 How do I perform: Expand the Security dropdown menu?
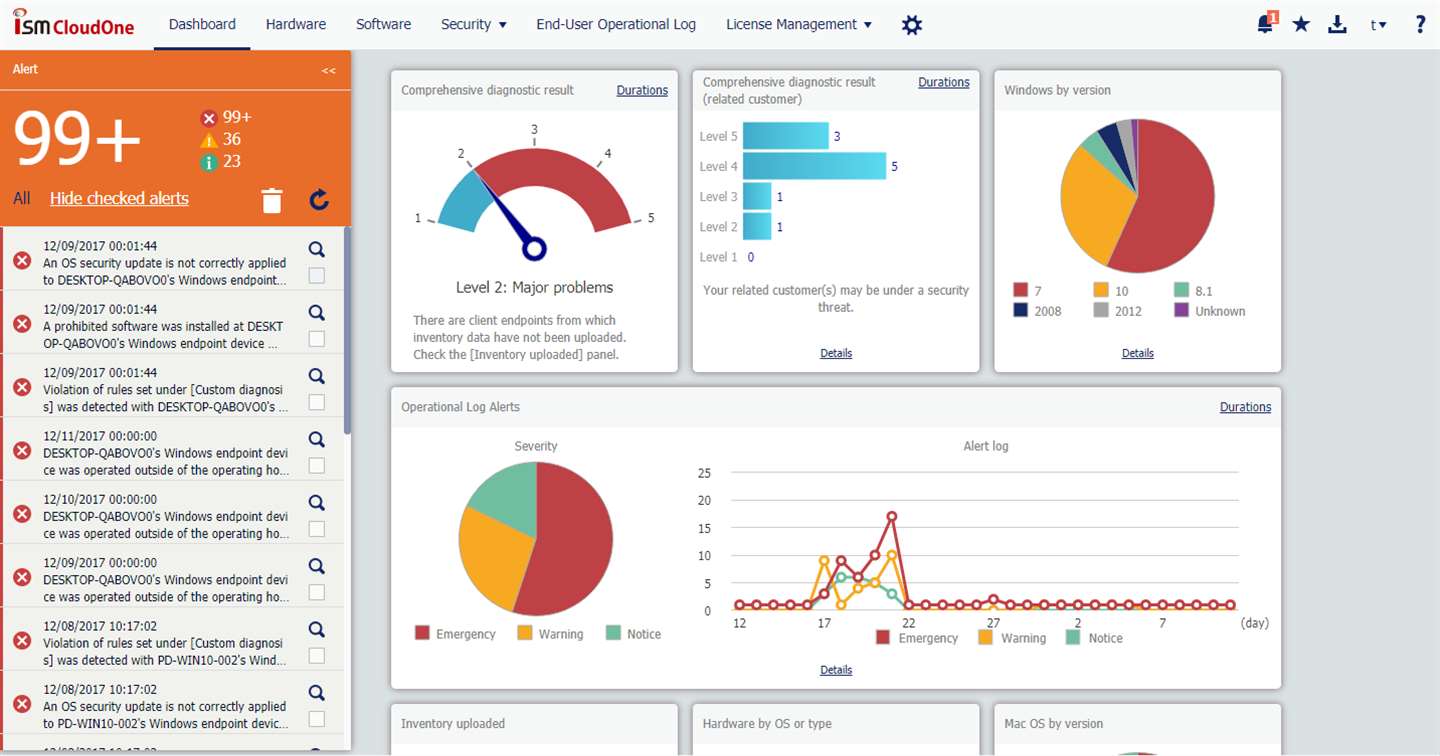pyautogui.click(x=474, y=24)
